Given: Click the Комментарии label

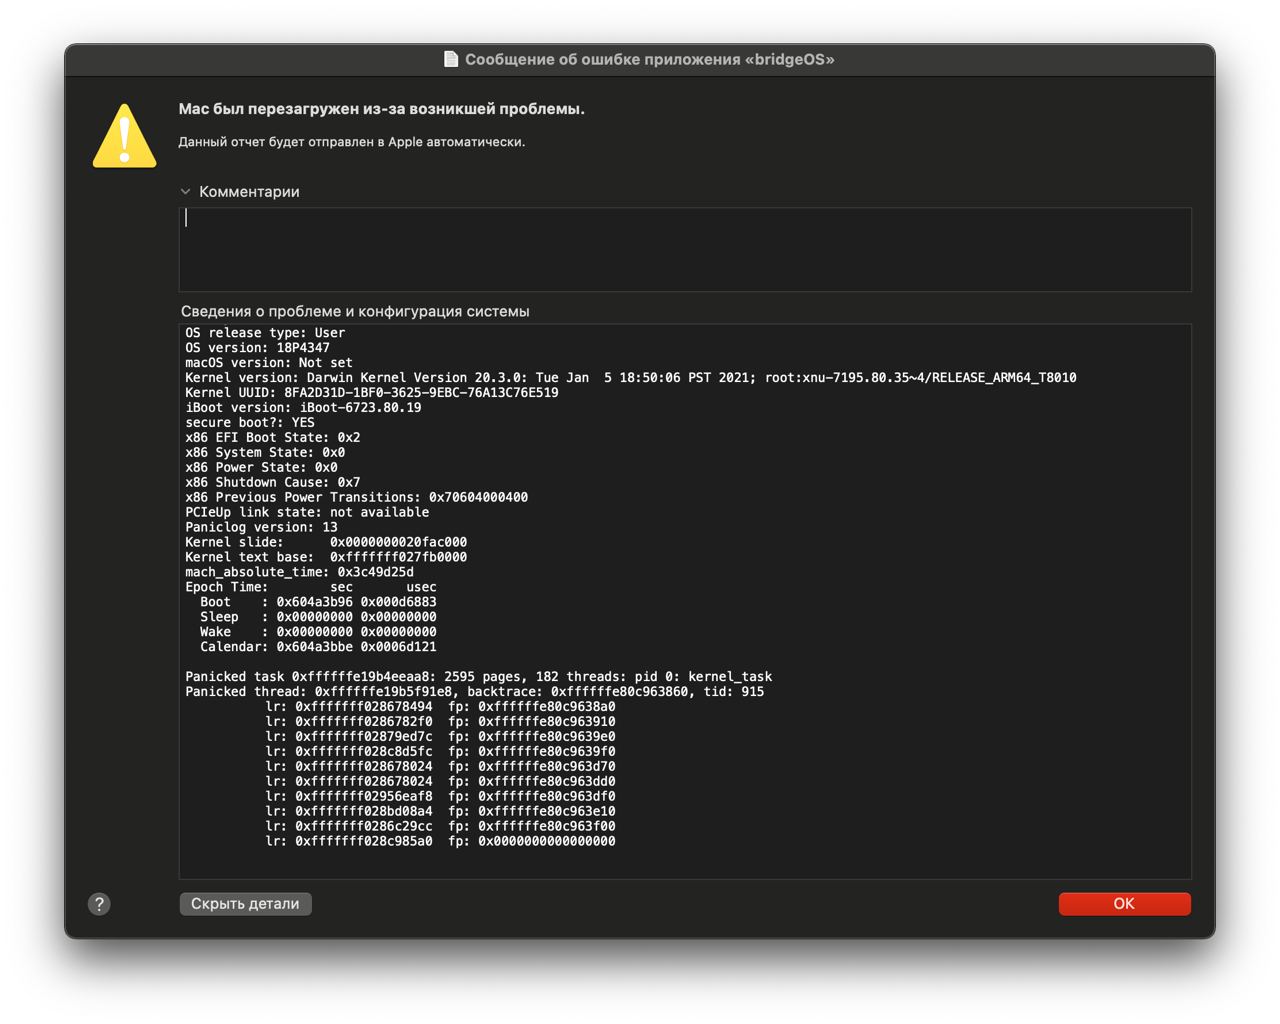Looking at the screenshot, I should 249,192.
